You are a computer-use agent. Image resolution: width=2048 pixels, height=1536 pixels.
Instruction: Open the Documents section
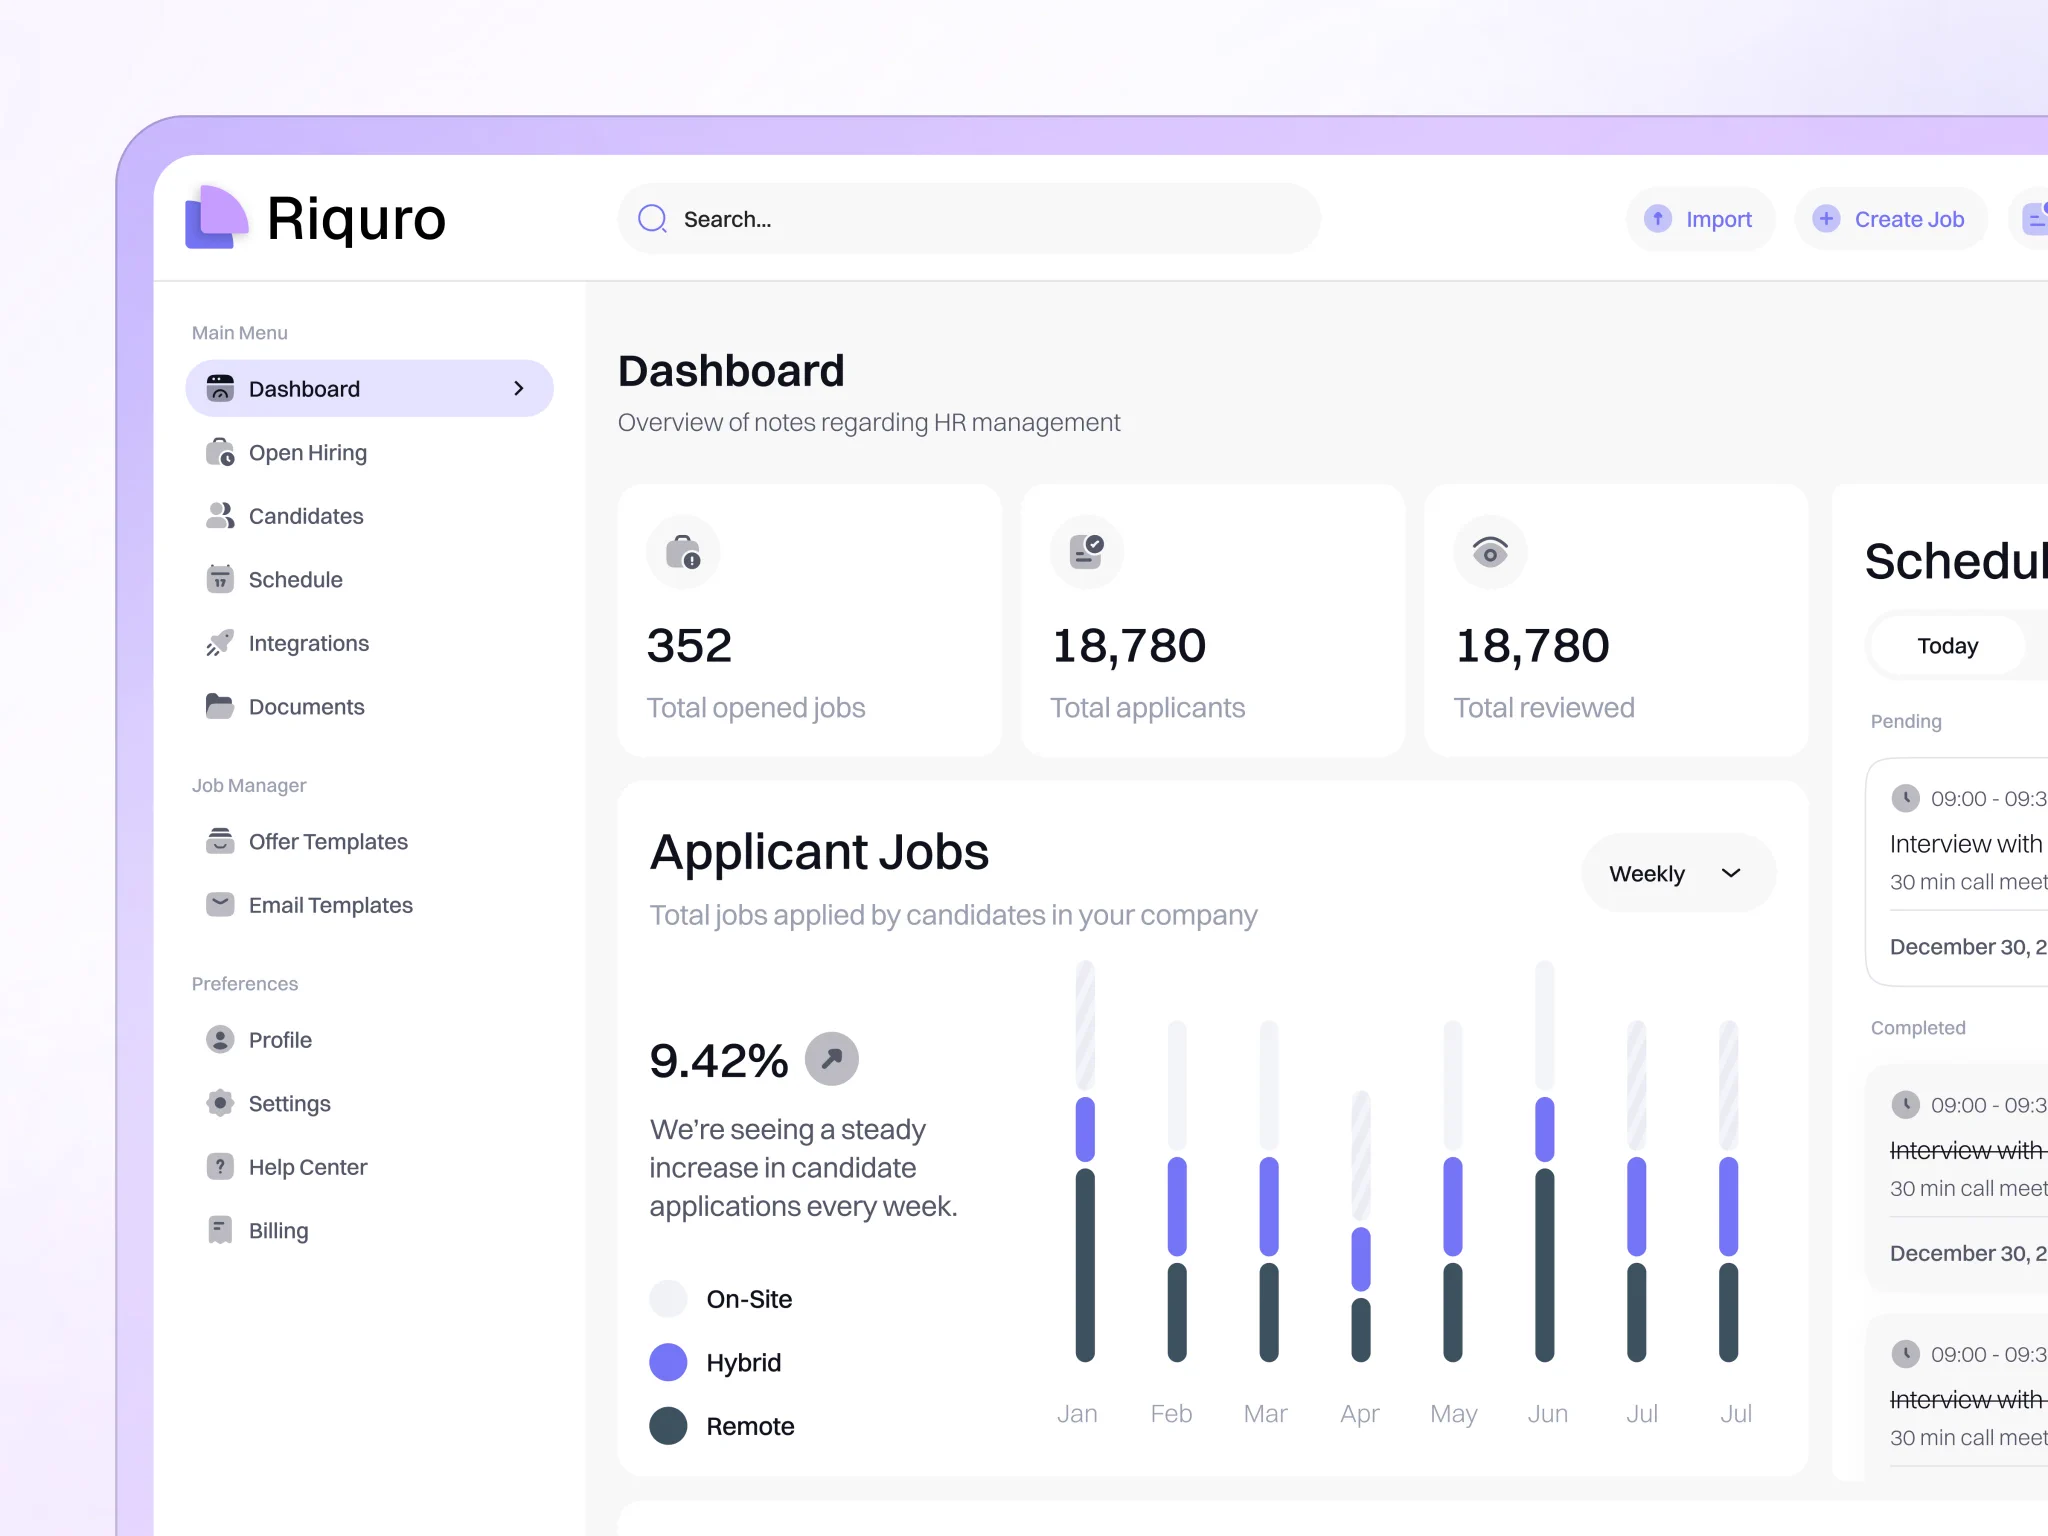click(369, 706)
